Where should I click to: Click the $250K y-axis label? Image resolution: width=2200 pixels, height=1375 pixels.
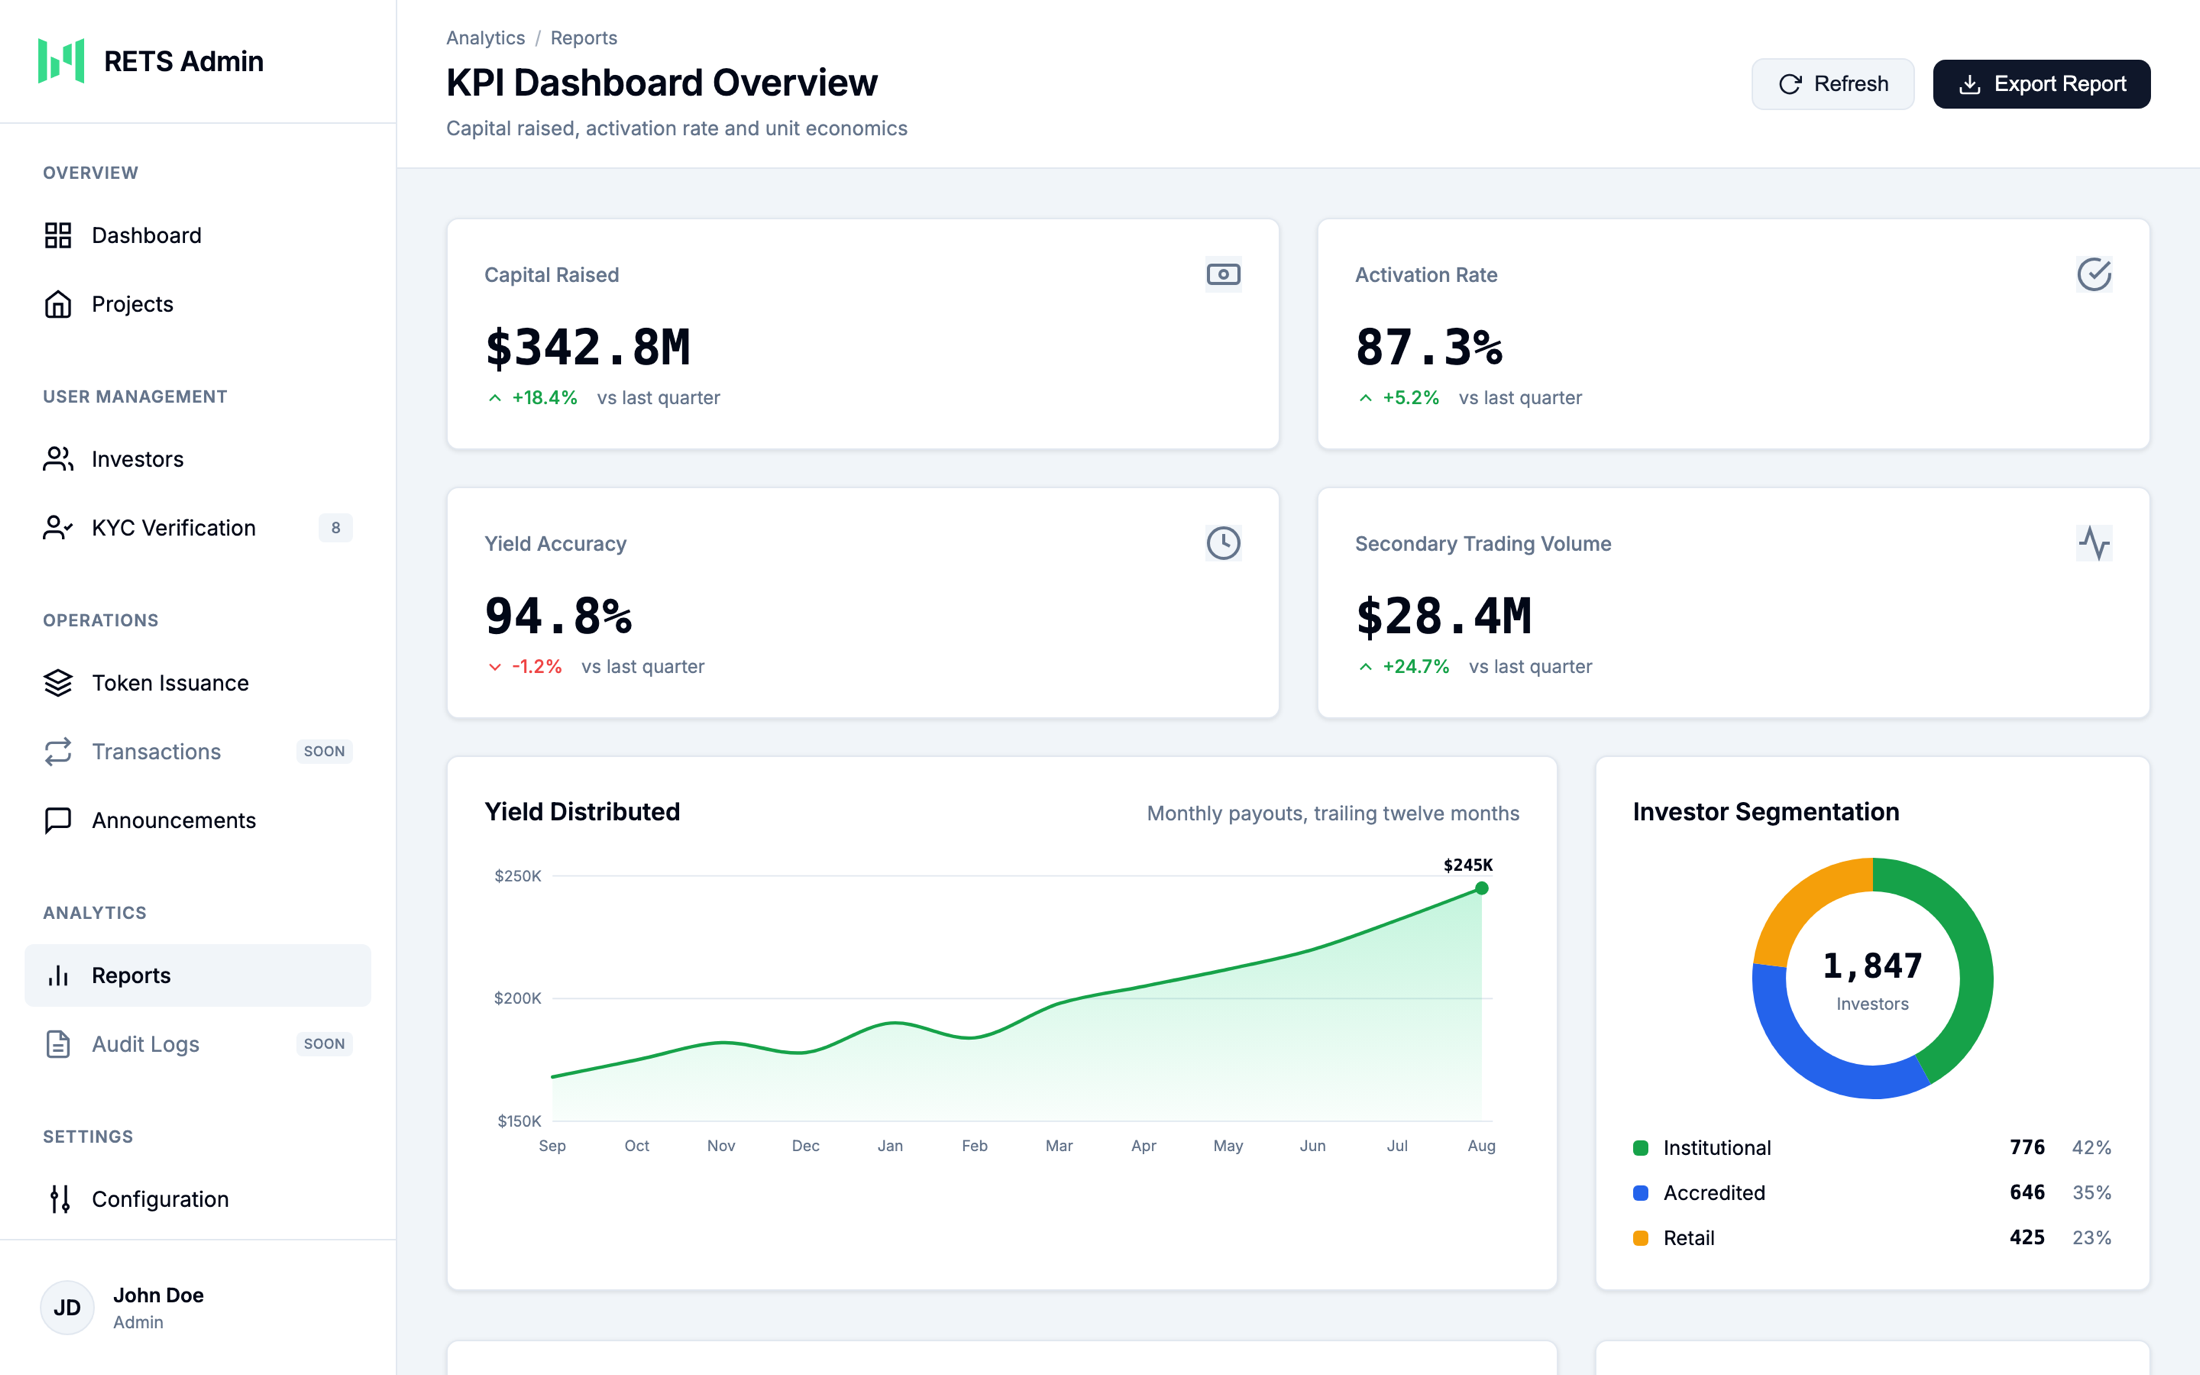coord(518,876)
